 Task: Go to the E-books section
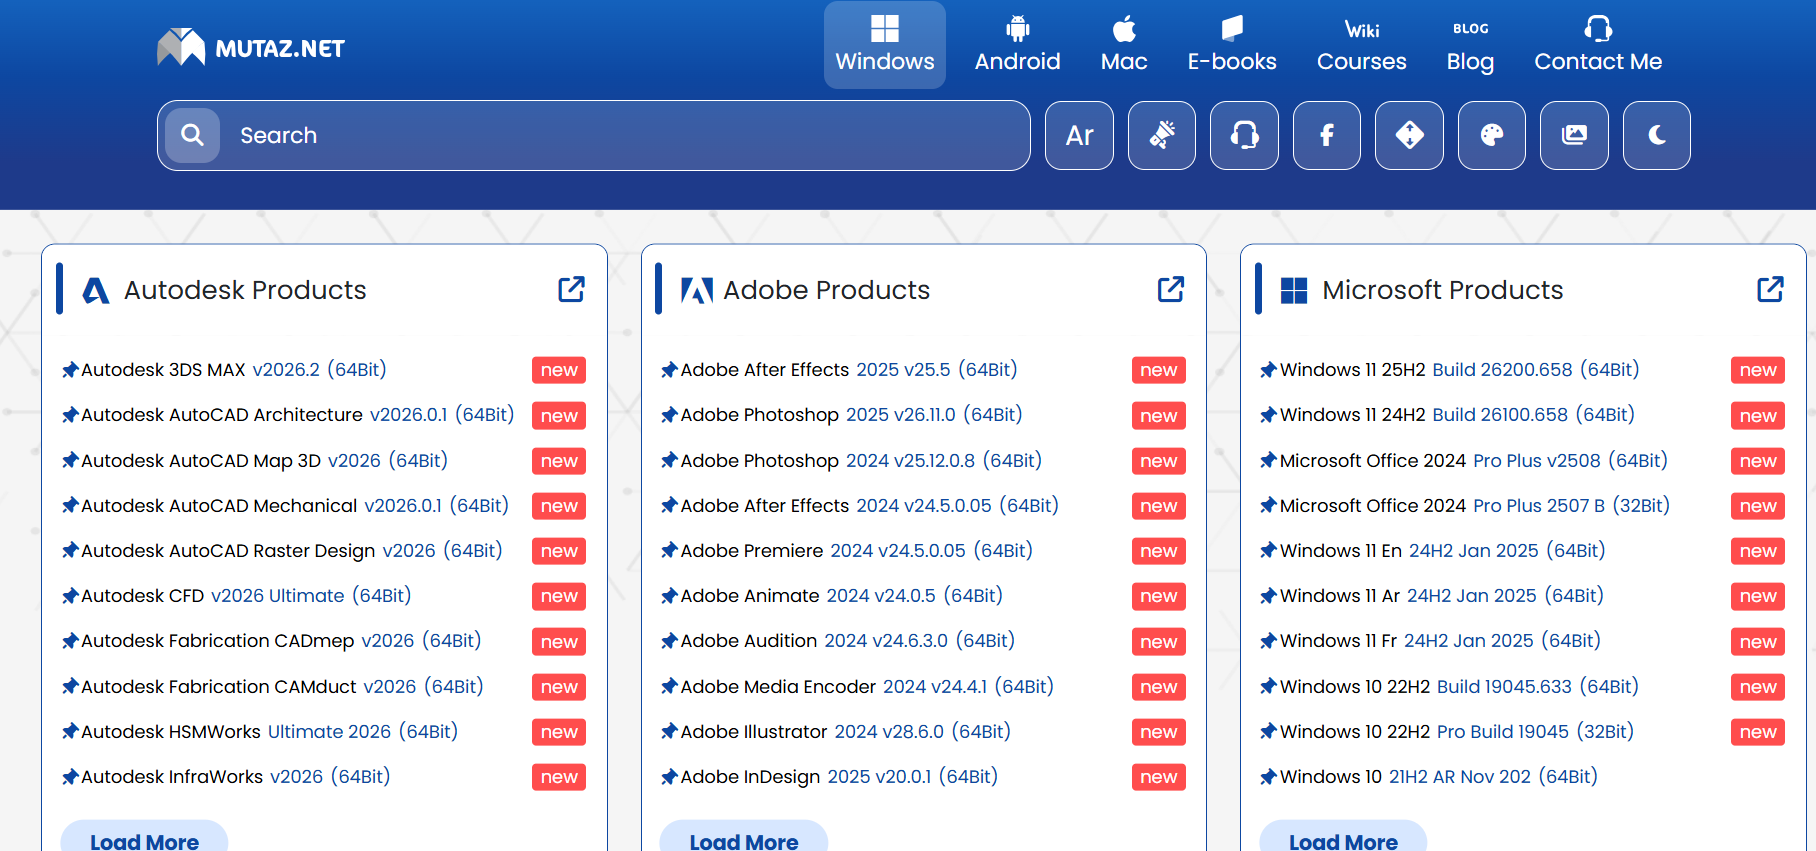point(1231,46)
